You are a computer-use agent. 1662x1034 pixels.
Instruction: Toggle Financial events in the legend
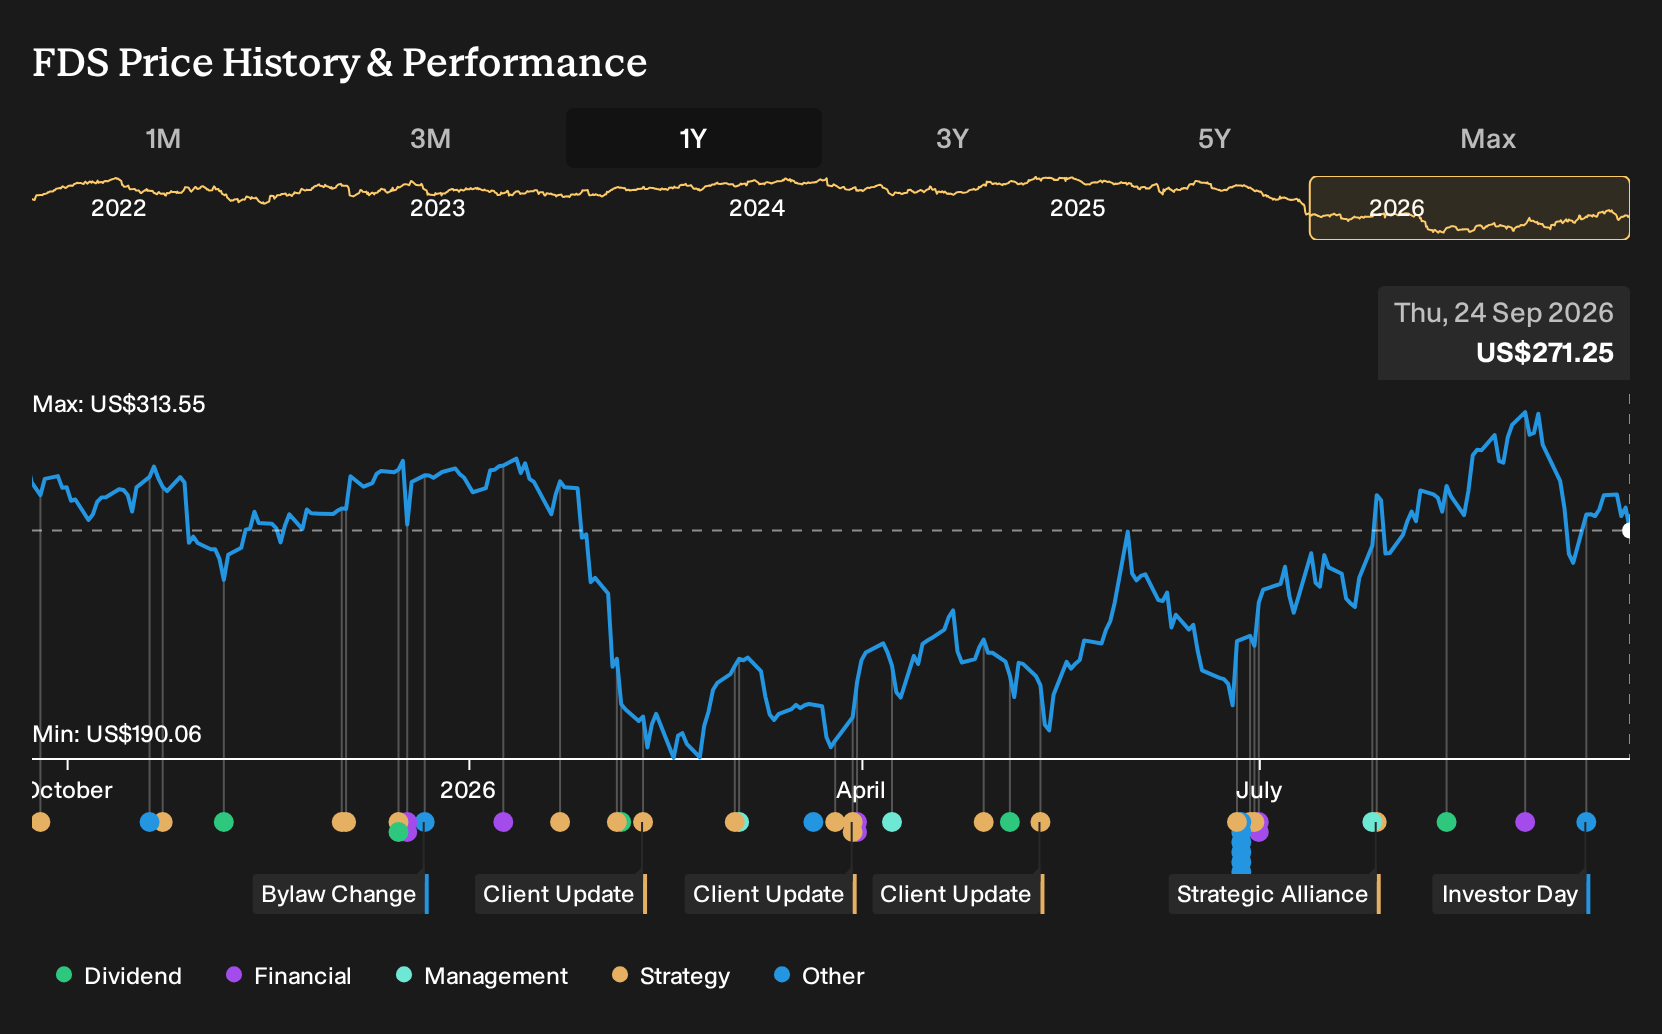[x=289, y=975]
